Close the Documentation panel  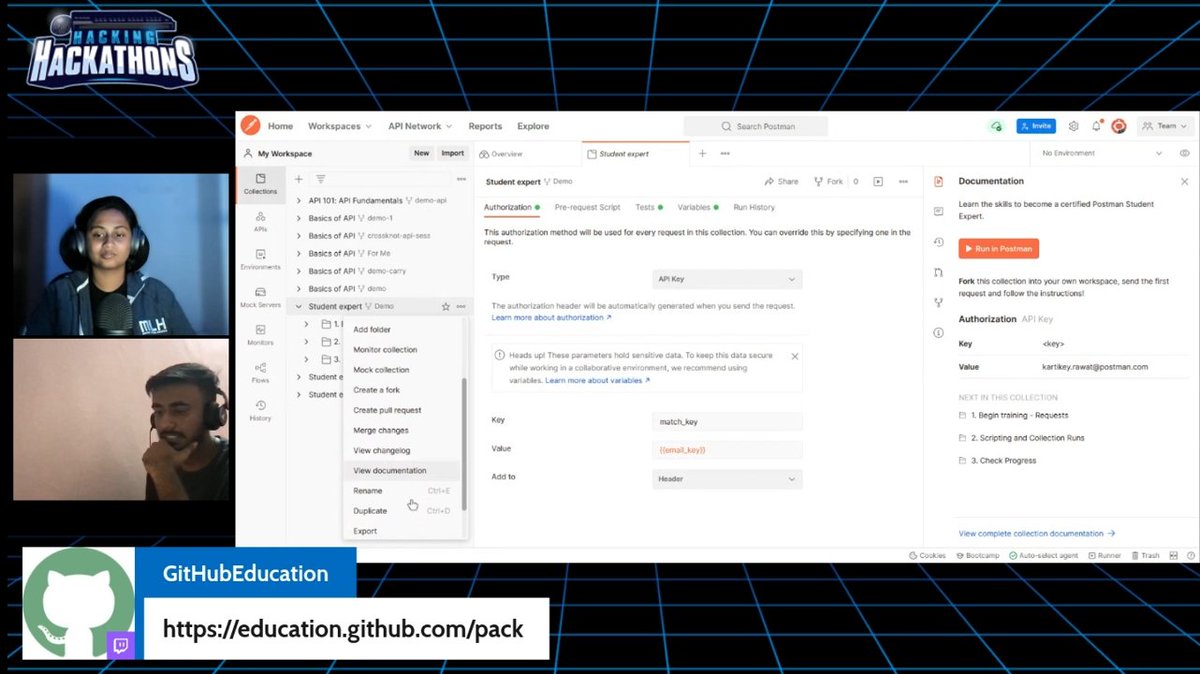pos(1185,182)
